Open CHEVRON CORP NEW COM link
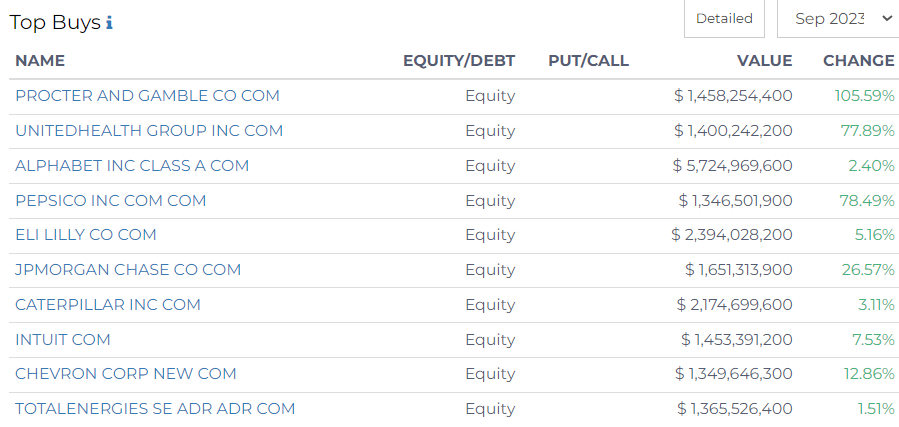 point(126,374)
